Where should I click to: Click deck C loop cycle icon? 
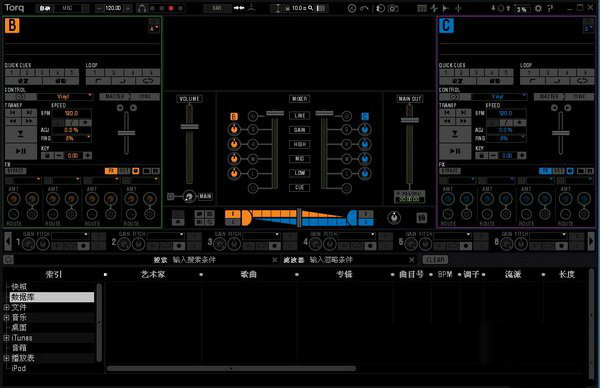[582, 81]
